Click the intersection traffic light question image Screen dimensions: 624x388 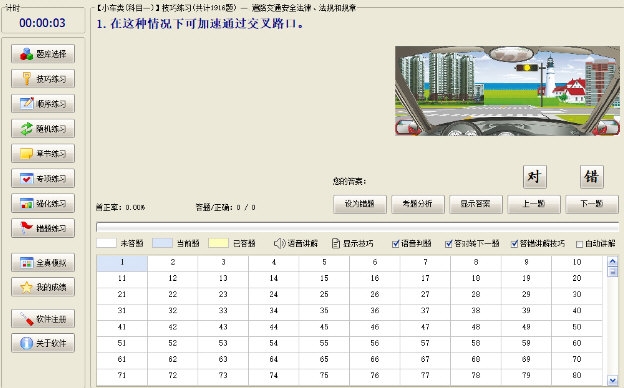[507, 91]
